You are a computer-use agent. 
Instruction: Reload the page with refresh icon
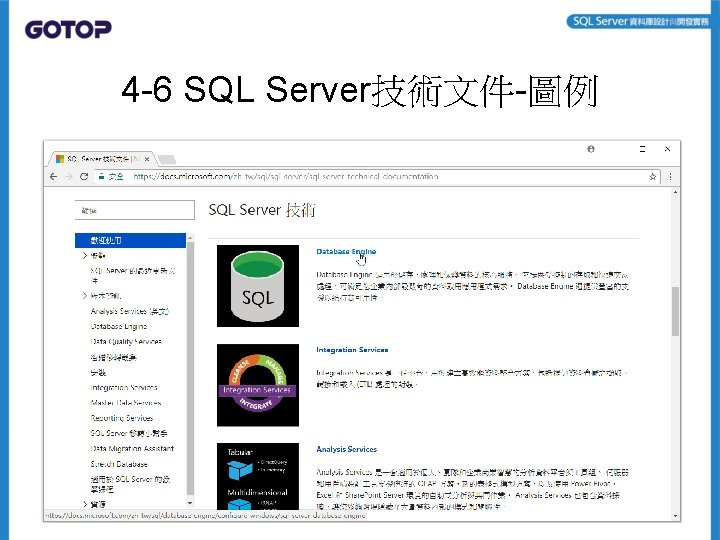click(84, 177)
